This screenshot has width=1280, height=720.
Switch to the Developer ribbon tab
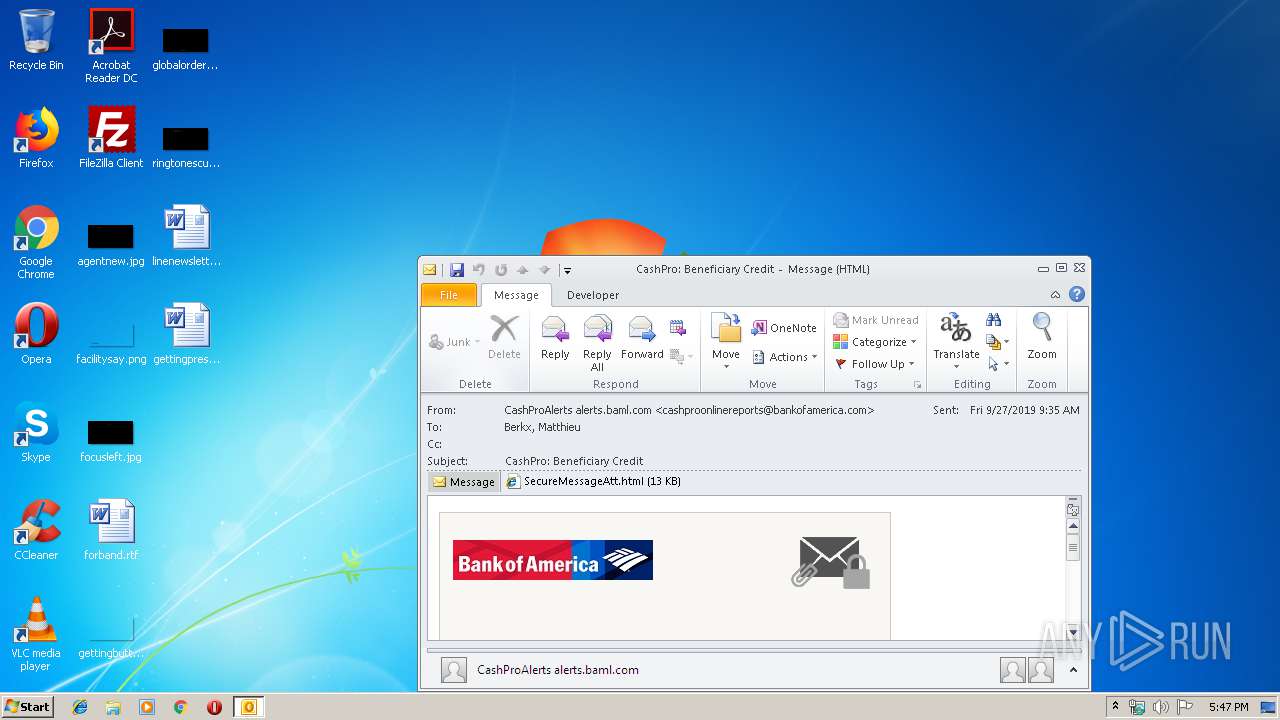pos(593,295)
